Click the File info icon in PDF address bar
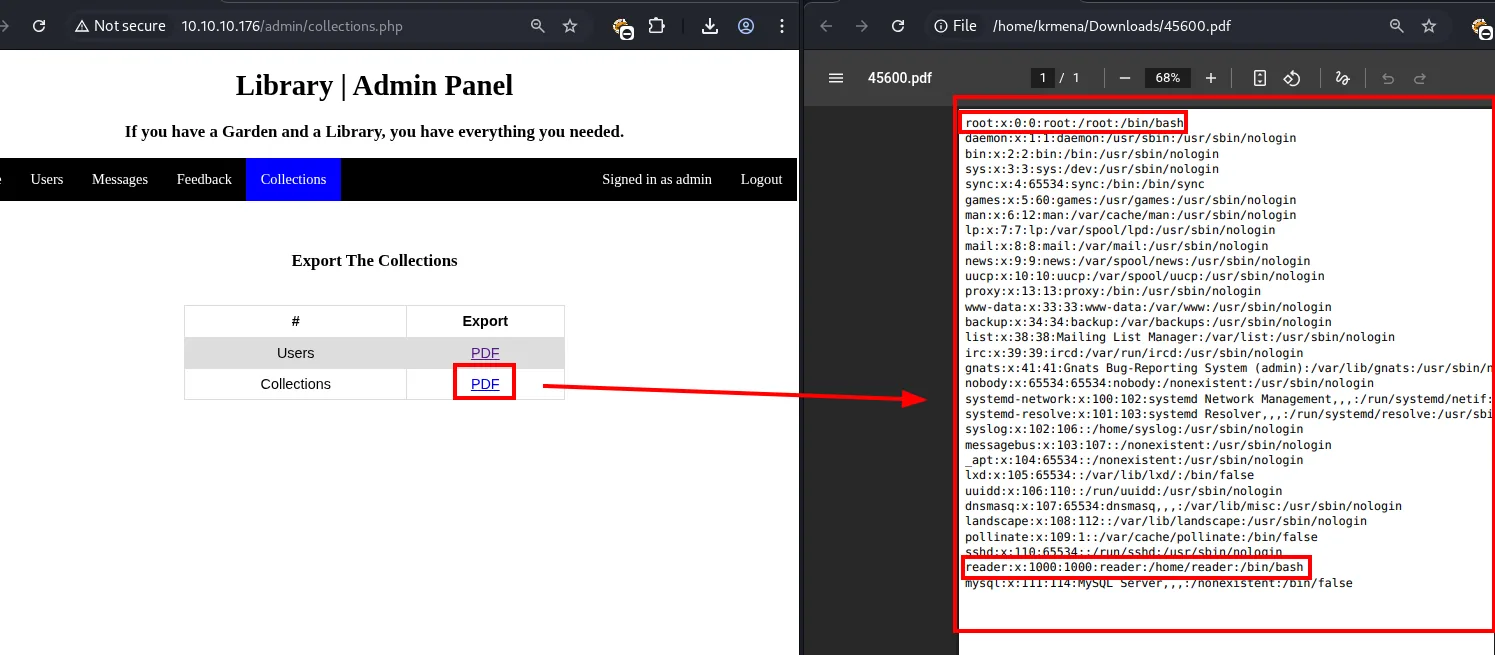 point(955,26)
